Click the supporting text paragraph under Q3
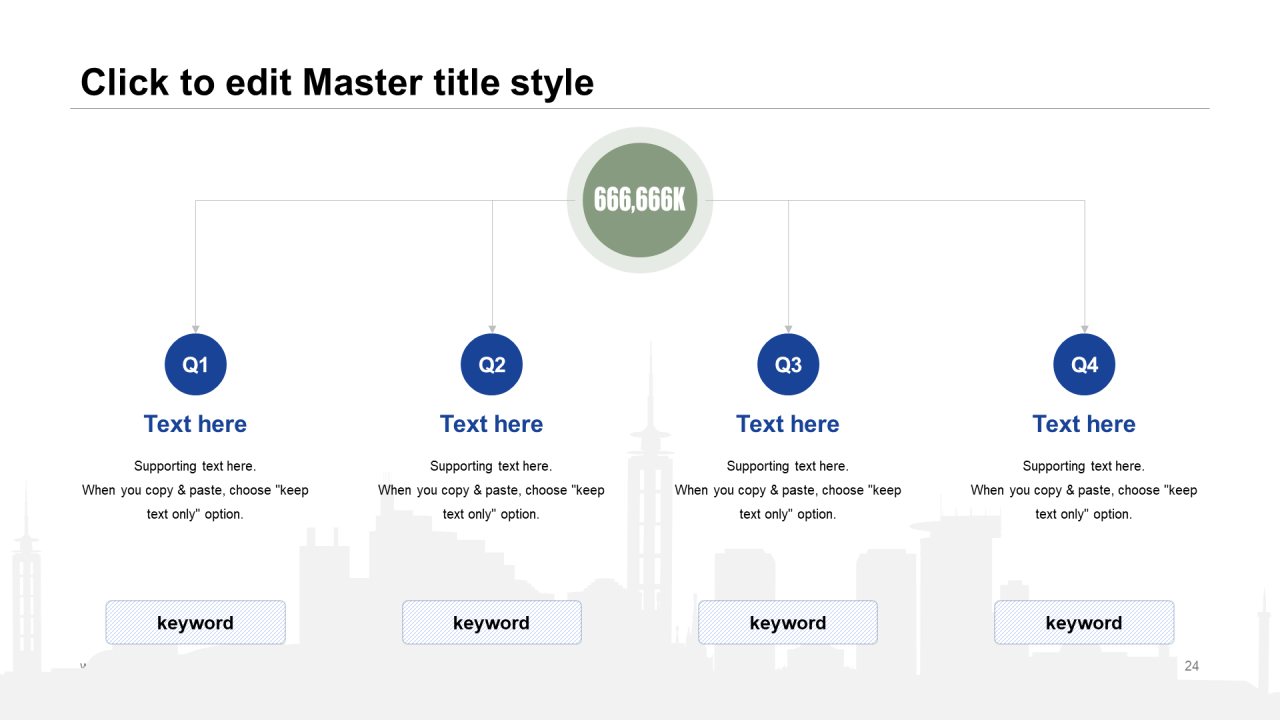Image resolution: width=1280 pixels, height=720 pixels. (x=788, y=490)
